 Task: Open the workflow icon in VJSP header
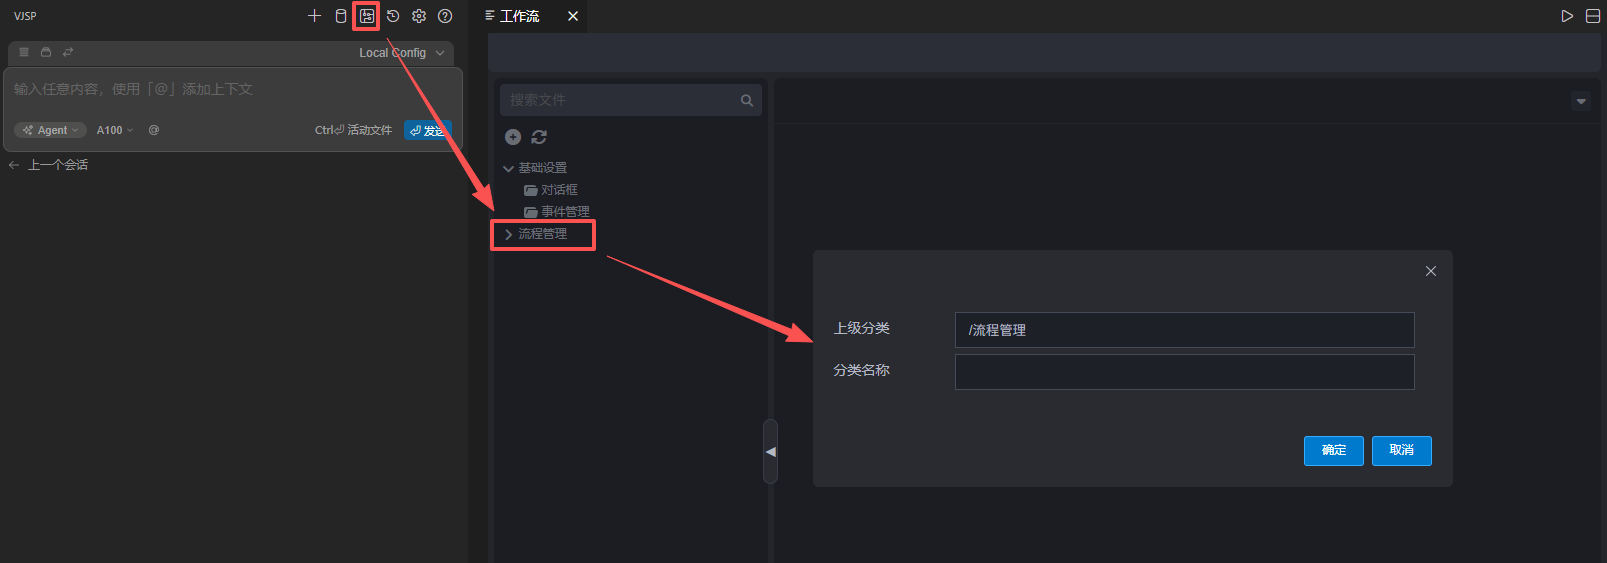367,16
